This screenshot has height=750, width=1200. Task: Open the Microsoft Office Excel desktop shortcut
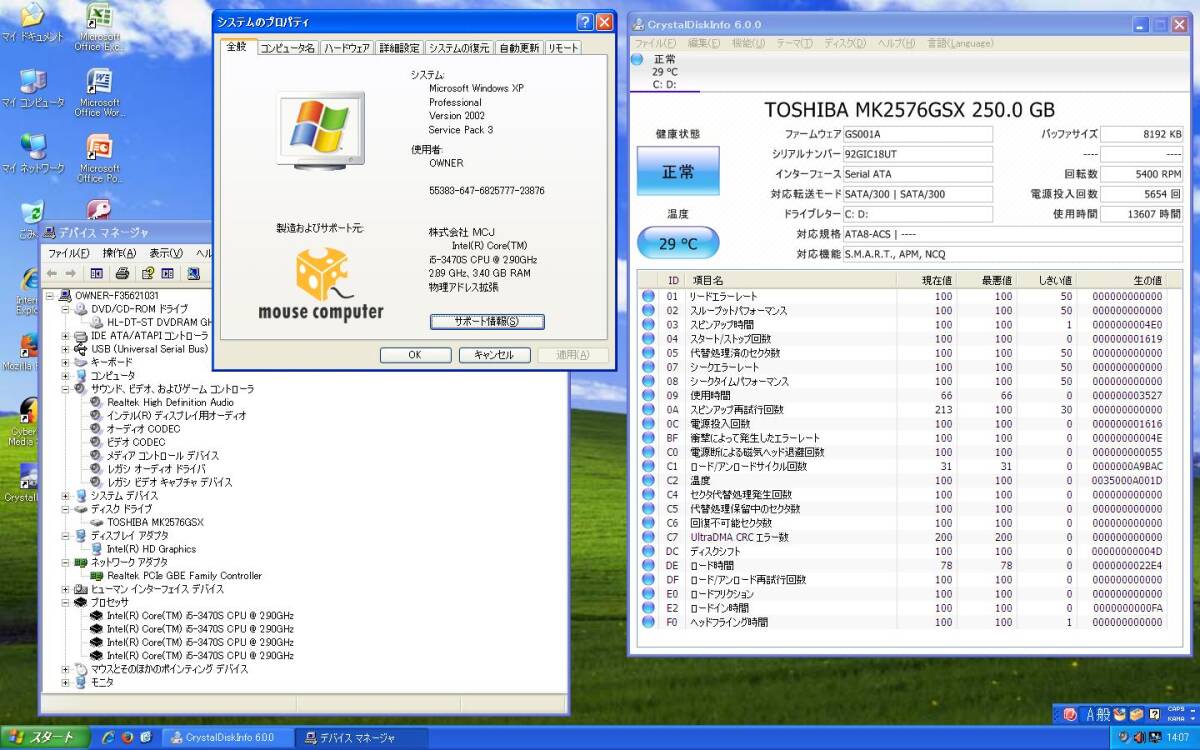[x=98, y=28]
